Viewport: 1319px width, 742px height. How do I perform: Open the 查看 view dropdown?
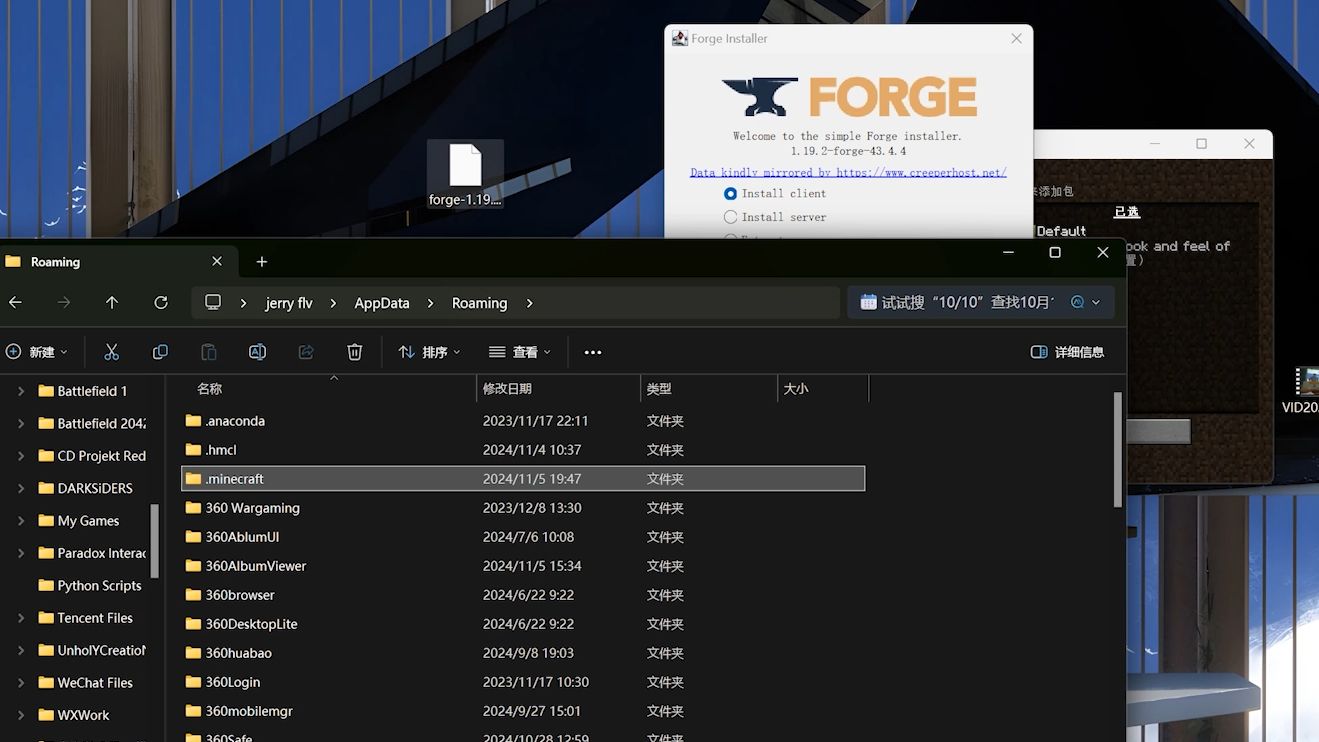520,352
